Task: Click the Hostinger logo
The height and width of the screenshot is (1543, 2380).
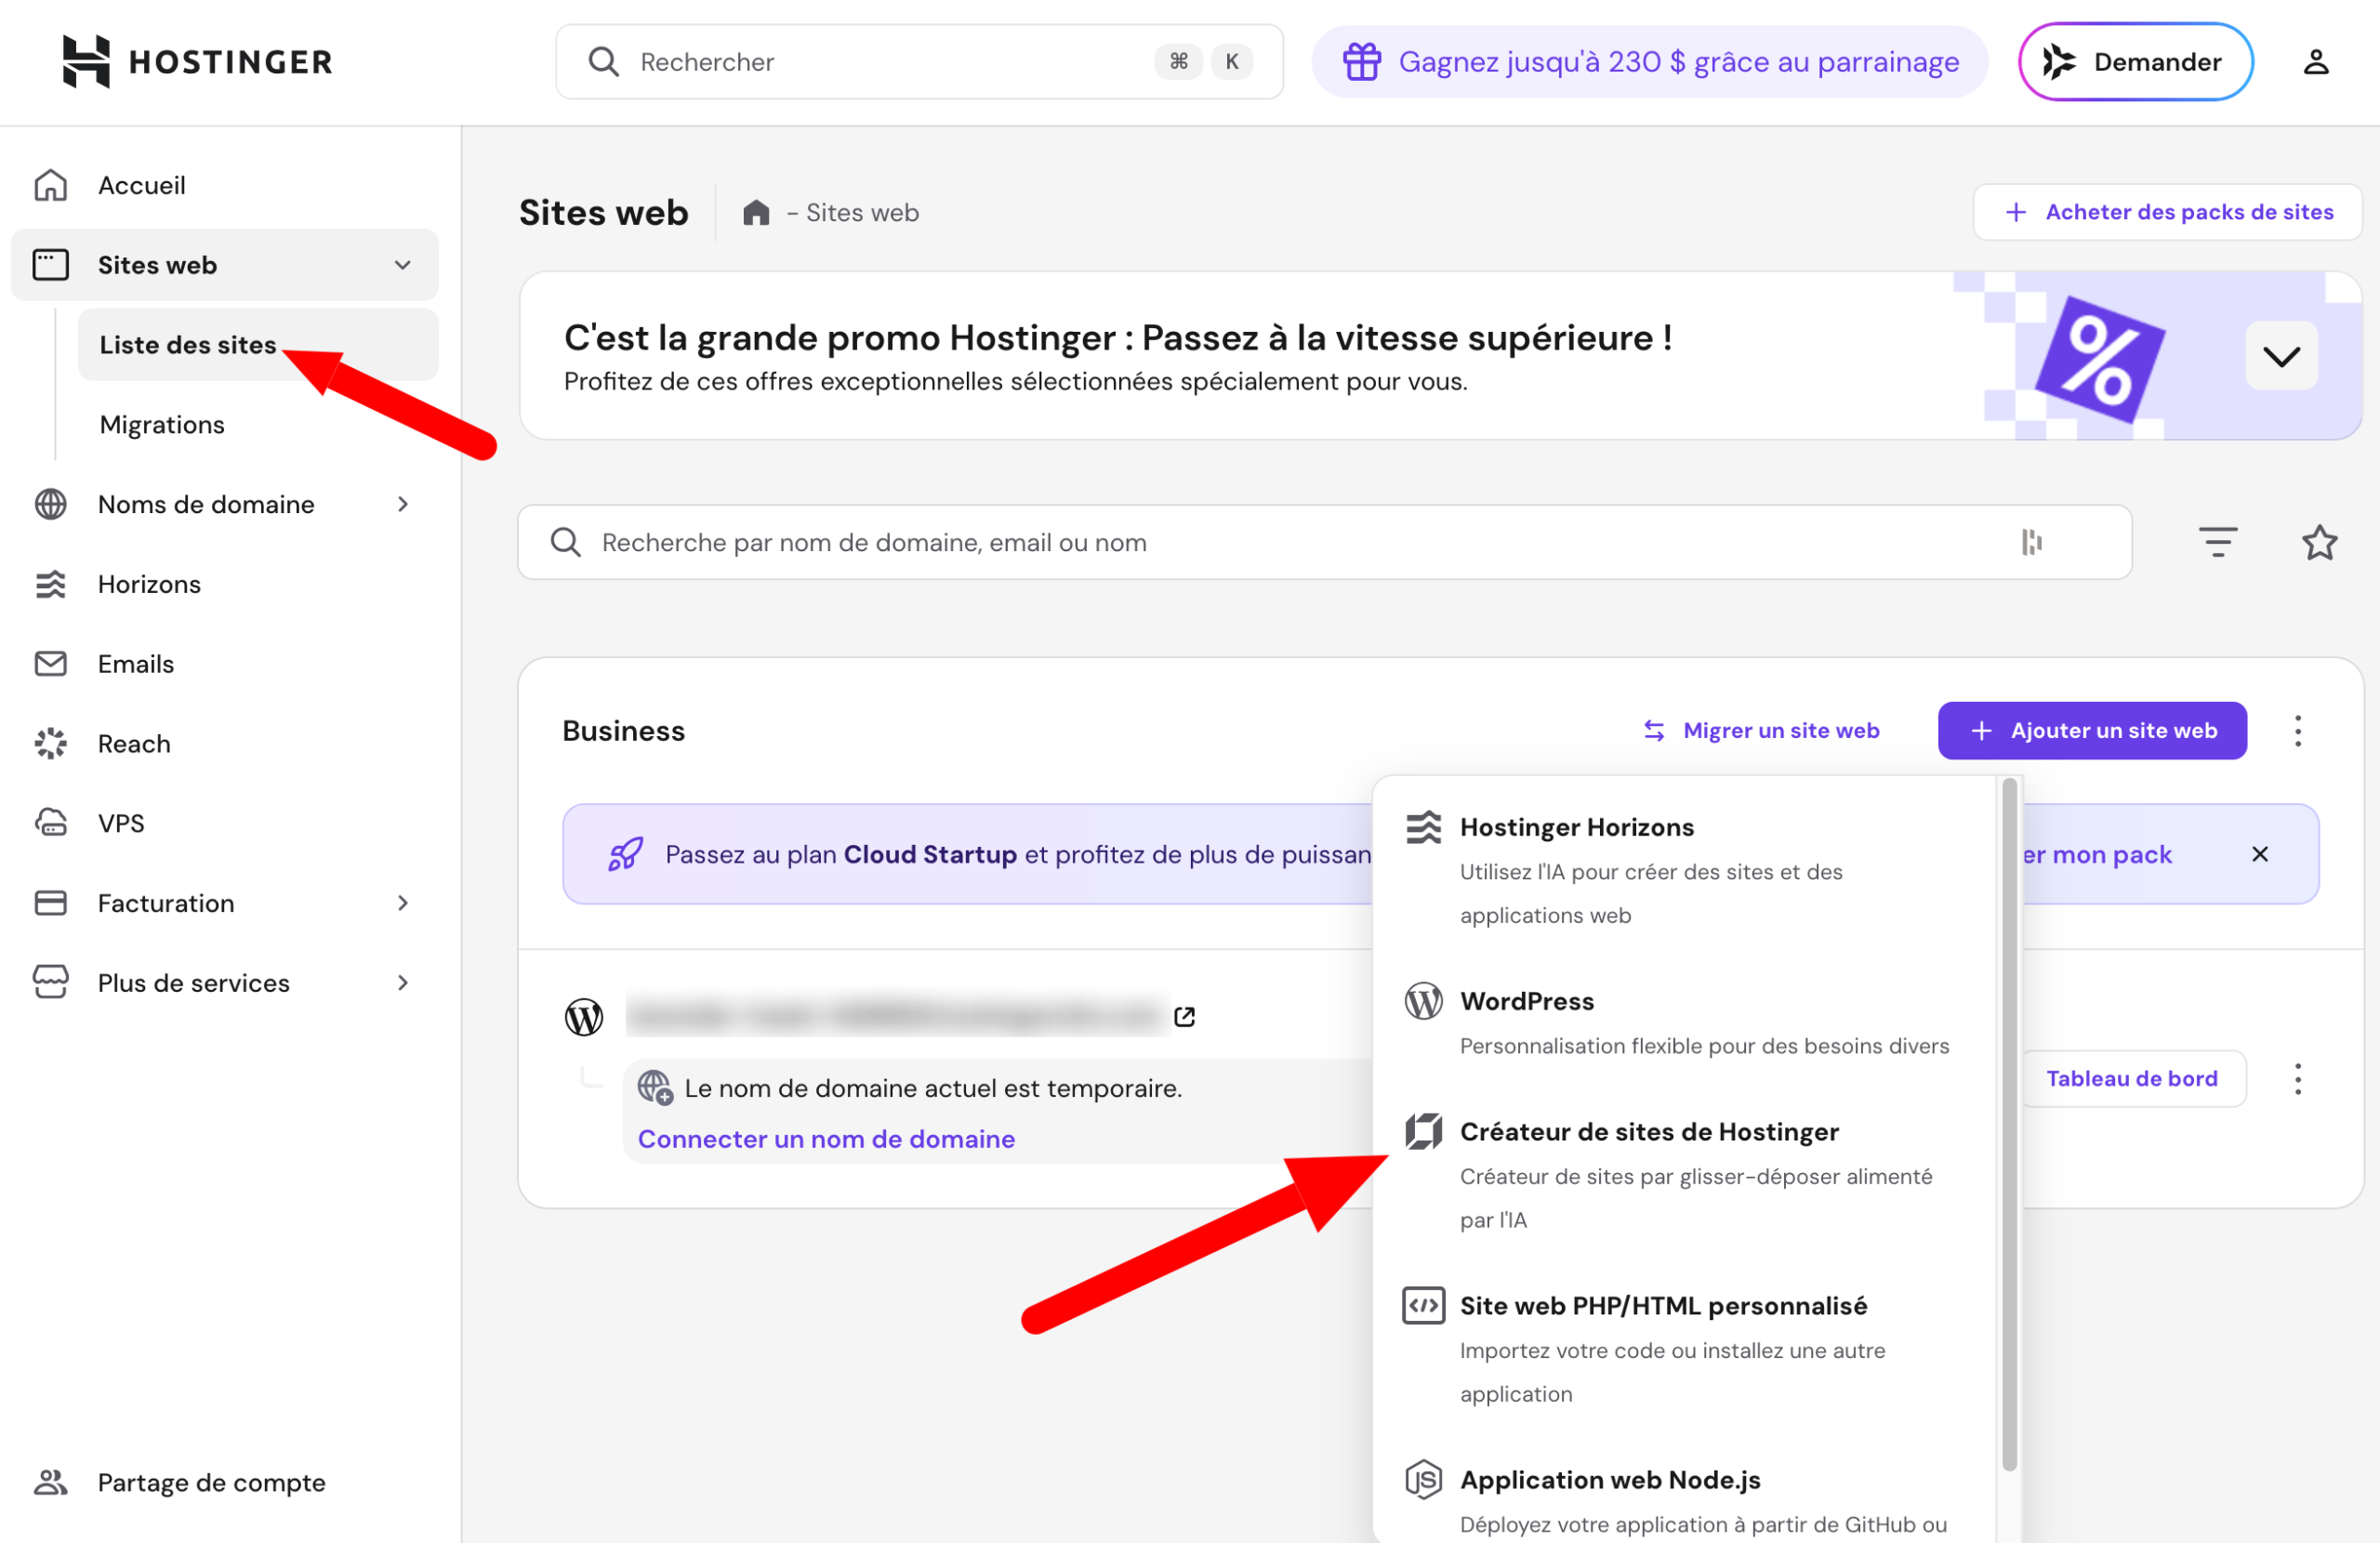Action: coord(197,62)
